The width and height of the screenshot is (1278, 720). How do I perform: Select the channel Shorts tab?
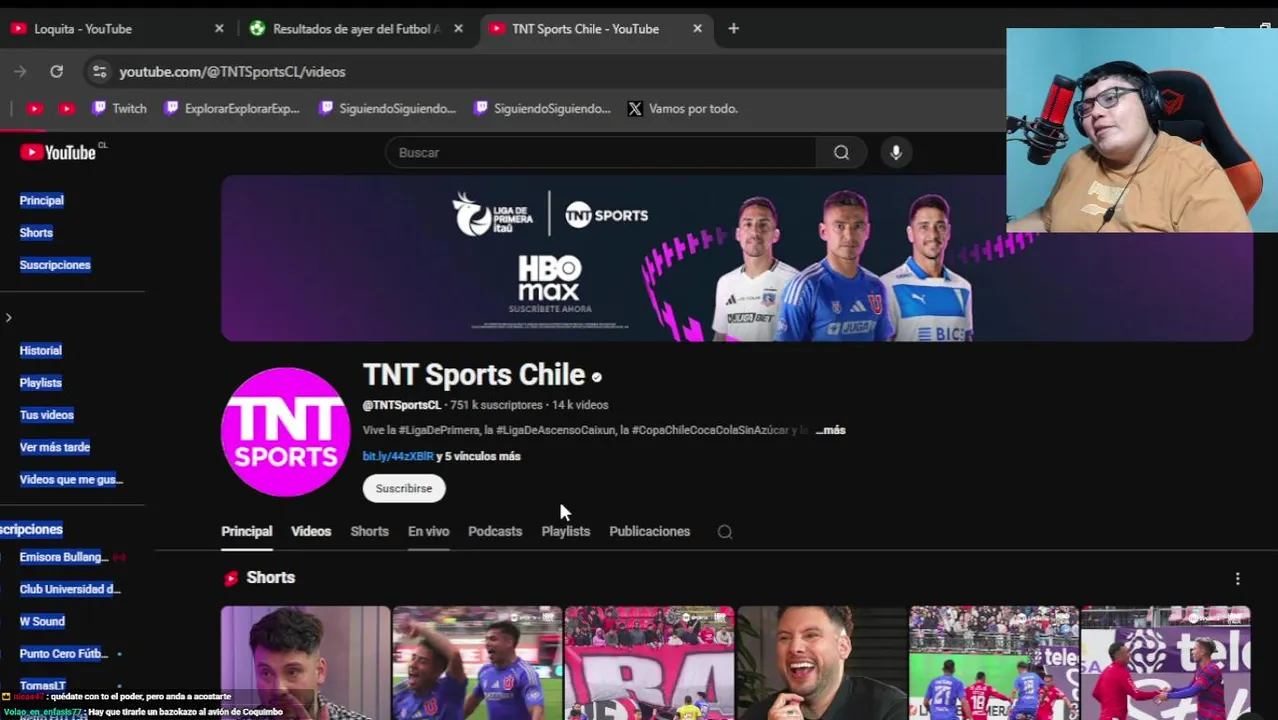click(369, 531)
